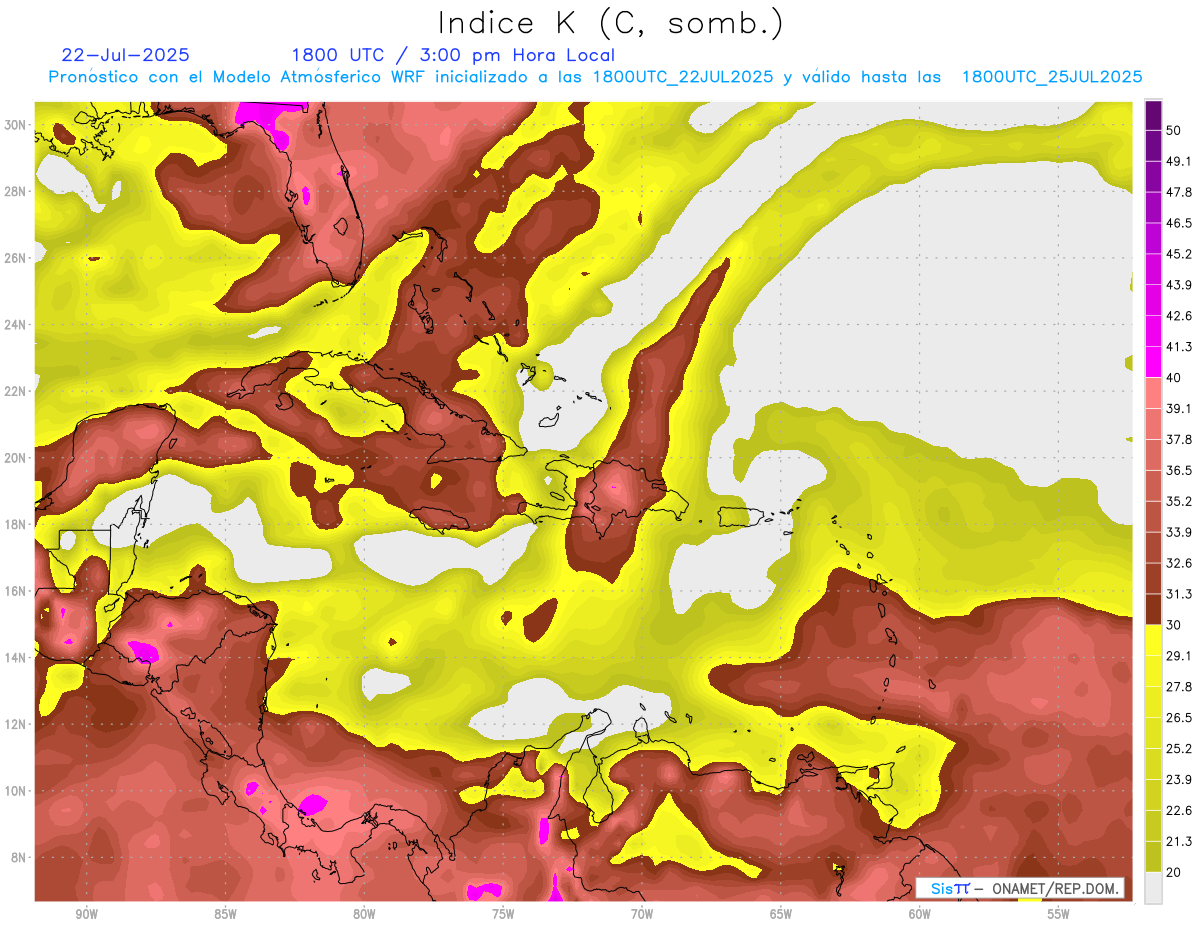The image size is (1200, 927).
Task: Click the magenta band between 40 and 41.3
Action: 1153,362
